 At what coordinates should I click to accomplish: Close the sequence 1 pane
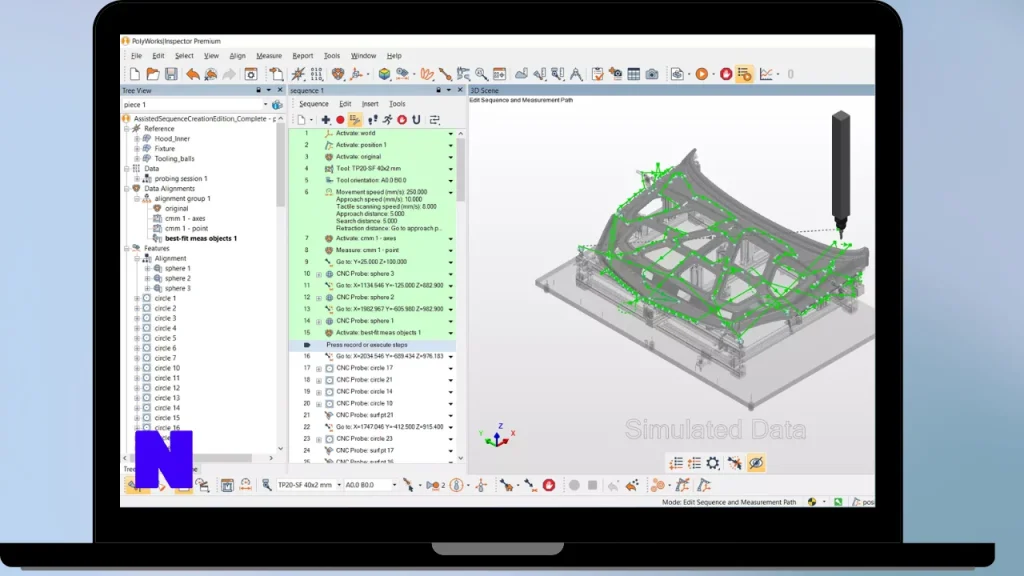(460, 90)
